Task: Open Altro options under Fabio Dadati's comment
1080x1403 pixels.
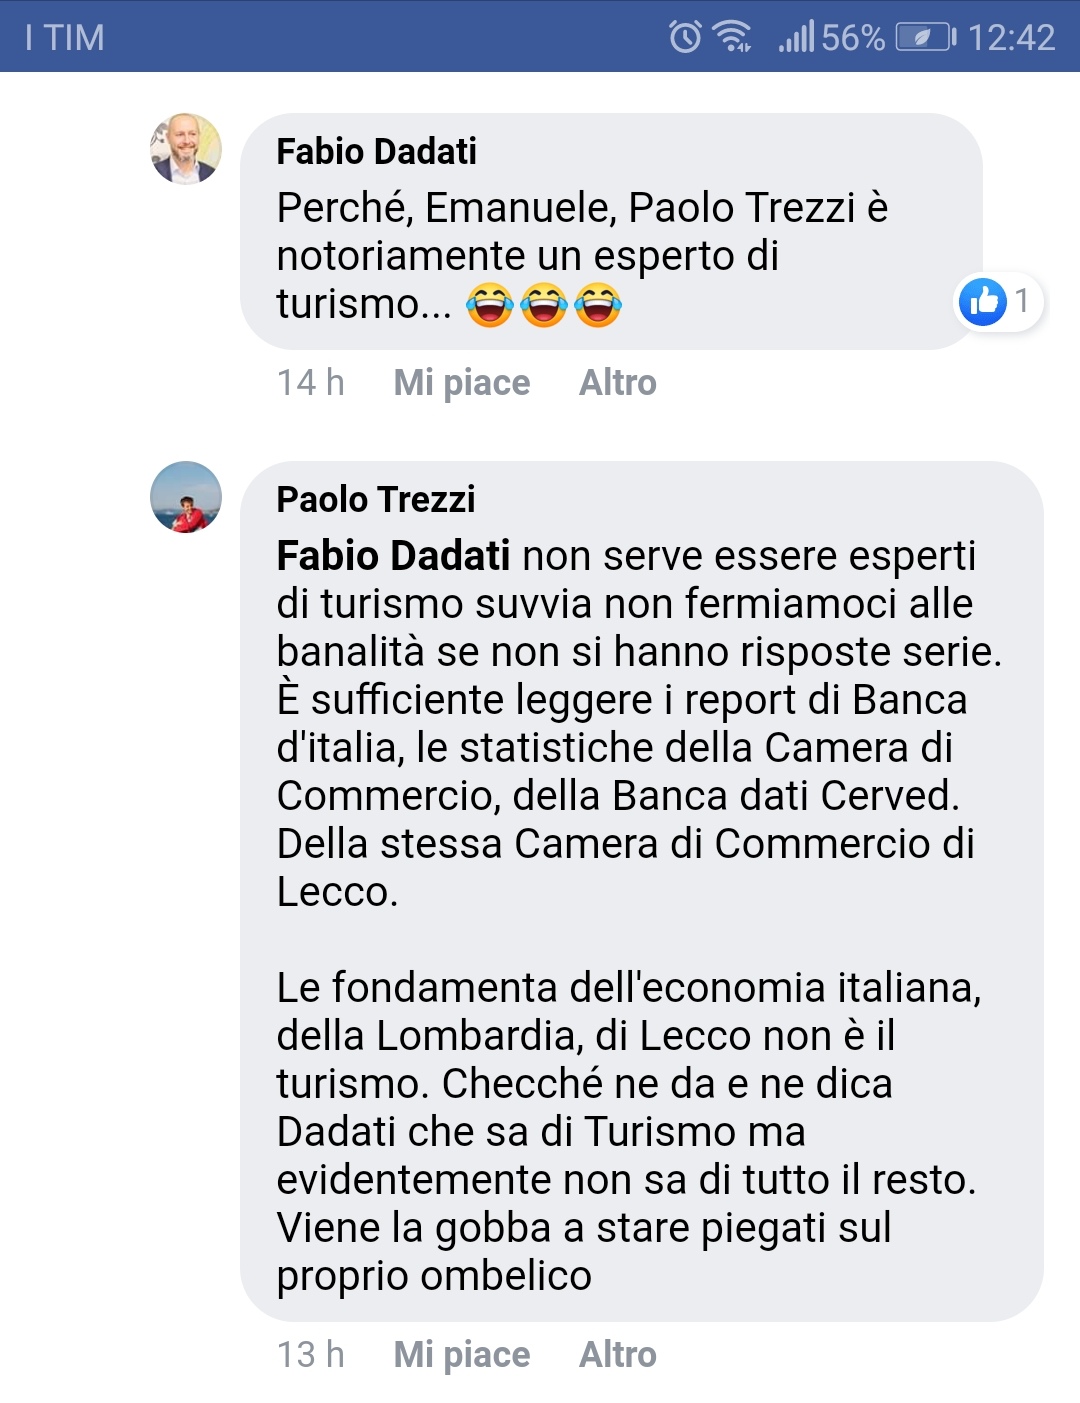Action: [x=618, y=383]
